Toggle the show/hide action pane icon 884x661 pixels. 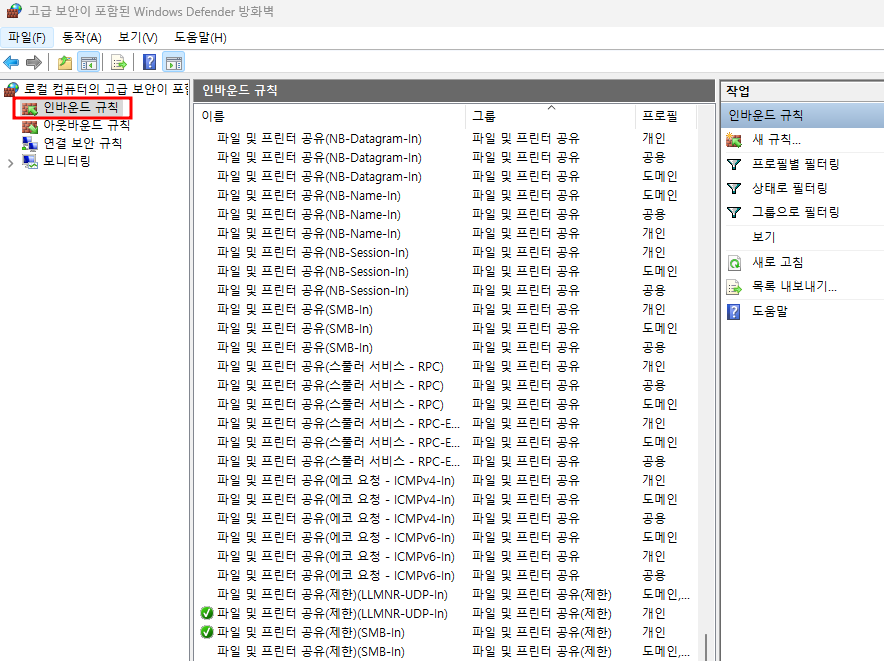coord(174,63)
